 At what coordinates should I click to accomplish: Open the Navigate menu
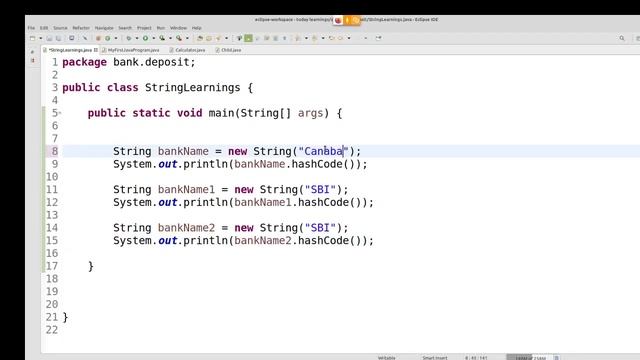tap(104, 28)
